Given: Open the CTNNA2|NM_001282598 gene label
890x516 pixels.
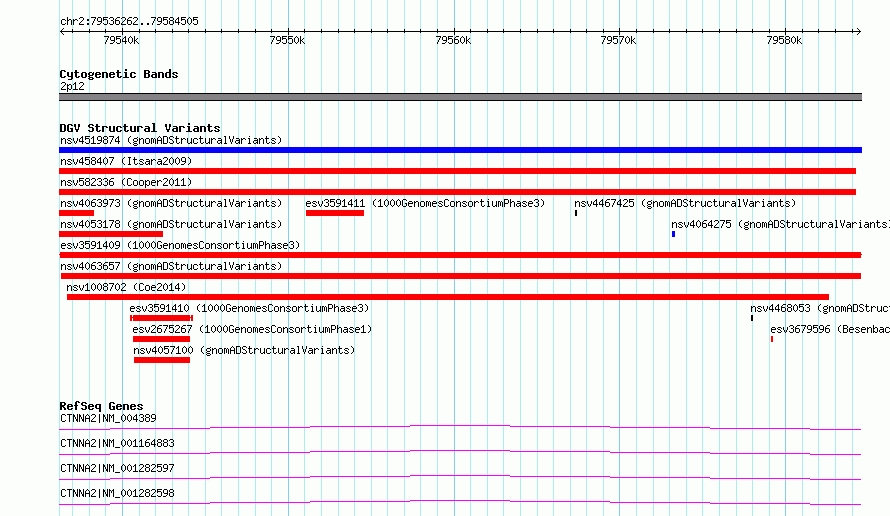Looking at the screenshot, I should pos(117,493).
